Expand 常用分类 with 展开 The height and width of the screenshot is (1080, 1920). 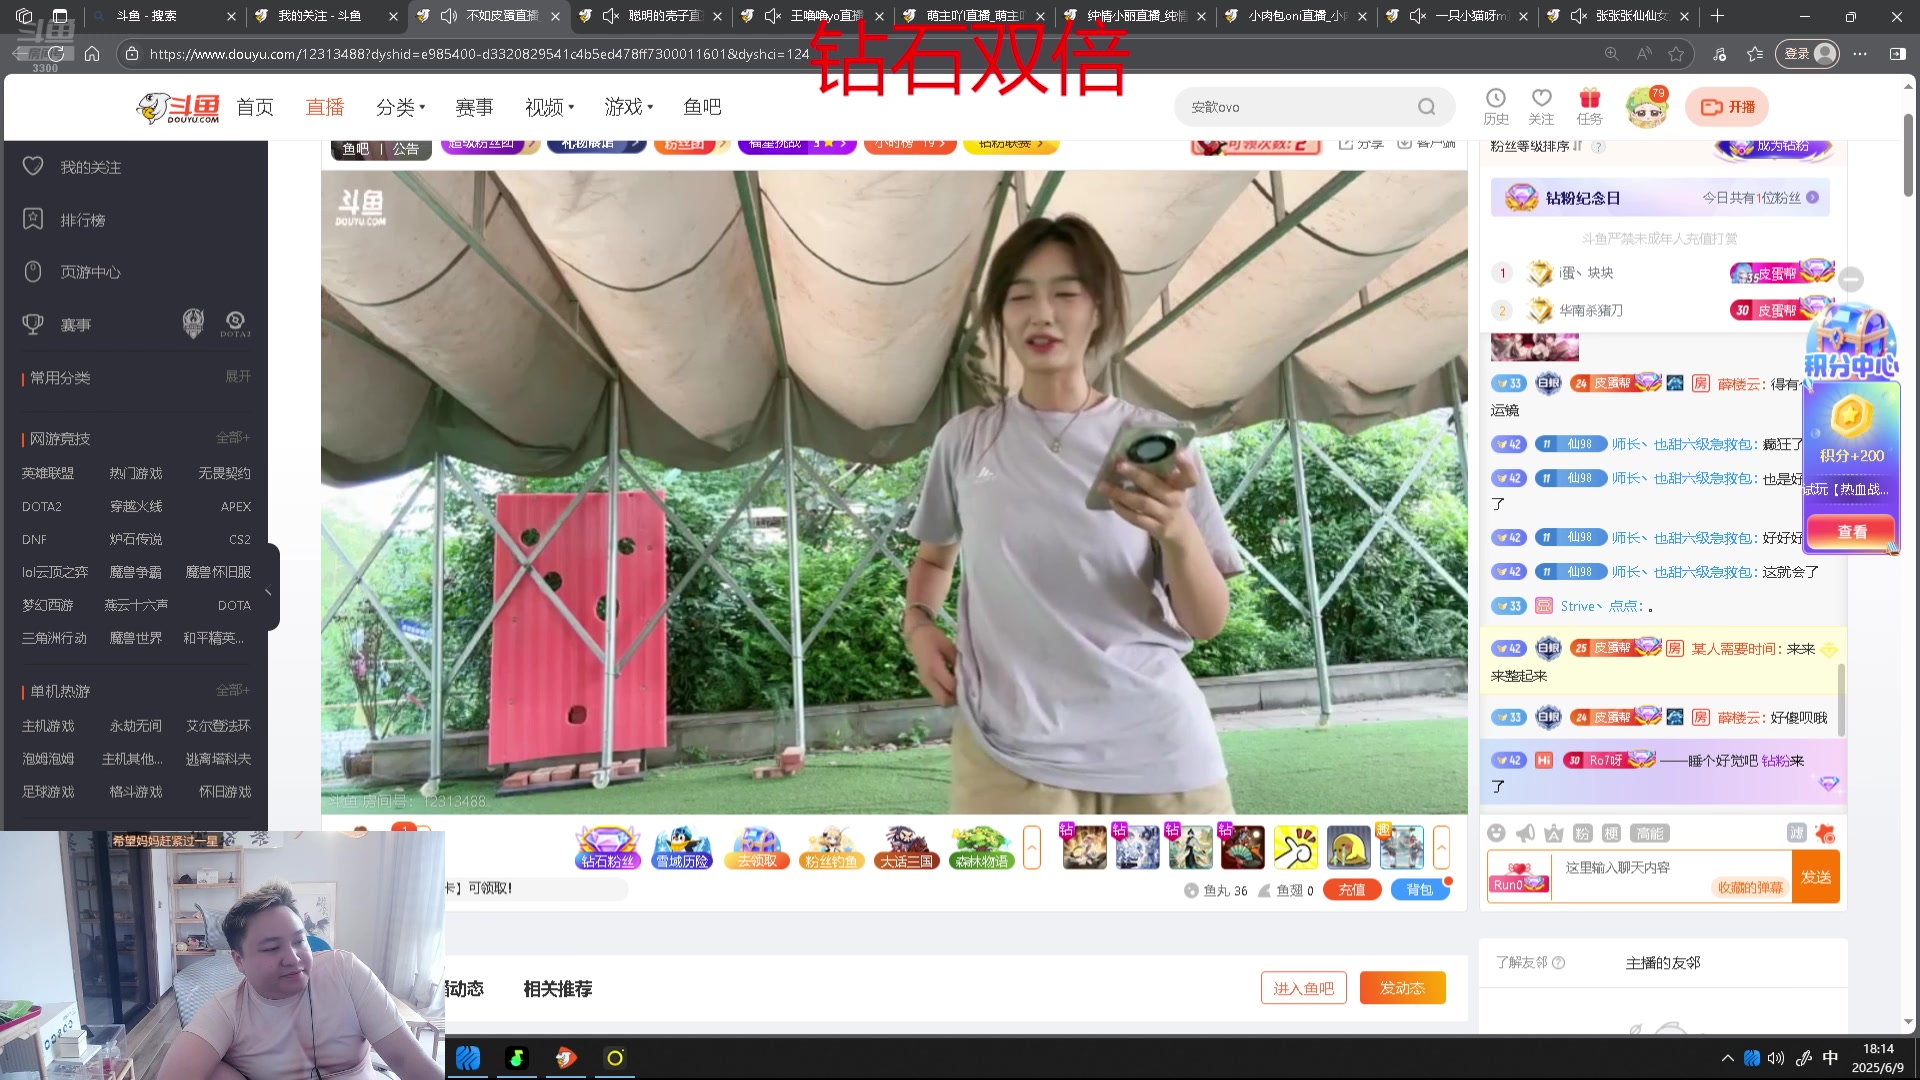click(x=238, y=376)
